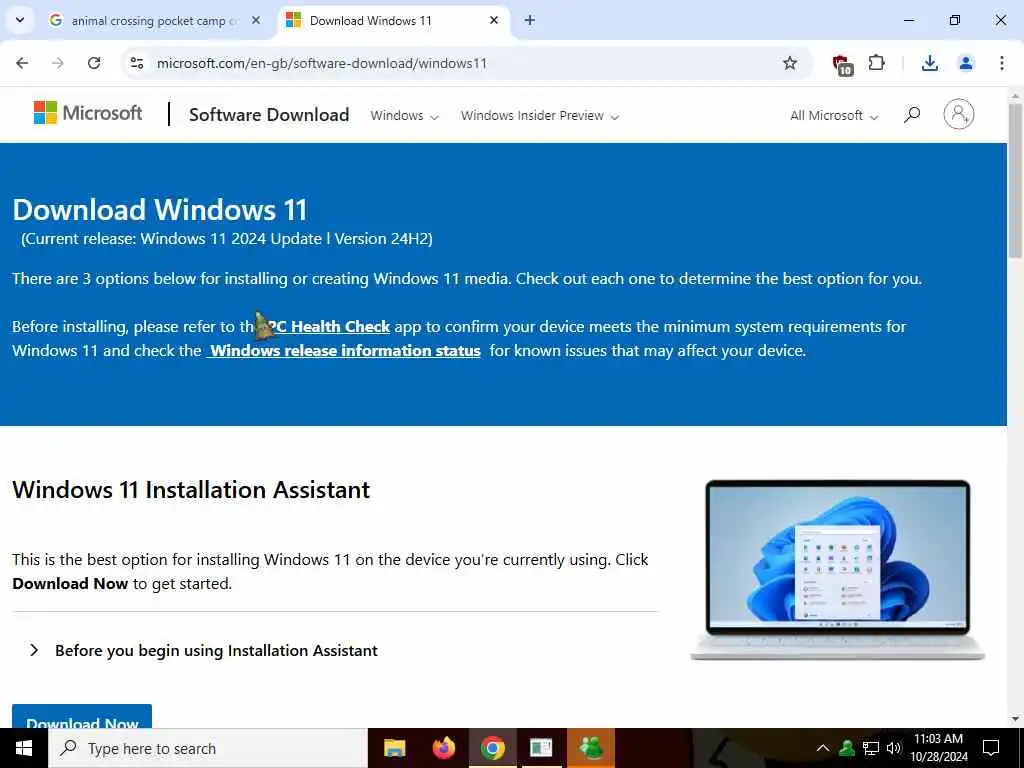Open a new browser tab
Screen dimensions: 1024x768
pyautogui.click(x=530, y=20)
